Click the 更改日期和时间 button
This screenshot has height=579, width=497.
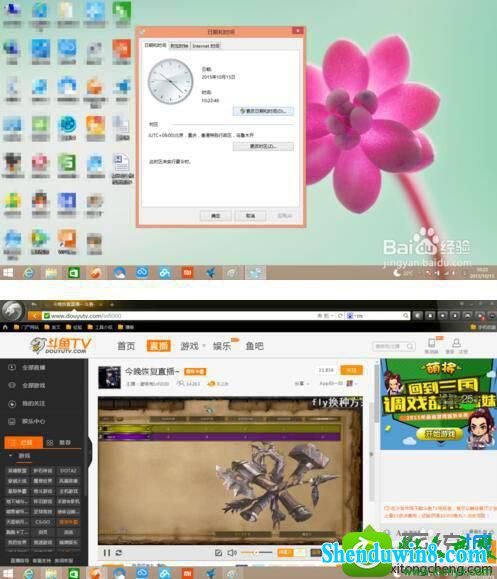(263, 110)
